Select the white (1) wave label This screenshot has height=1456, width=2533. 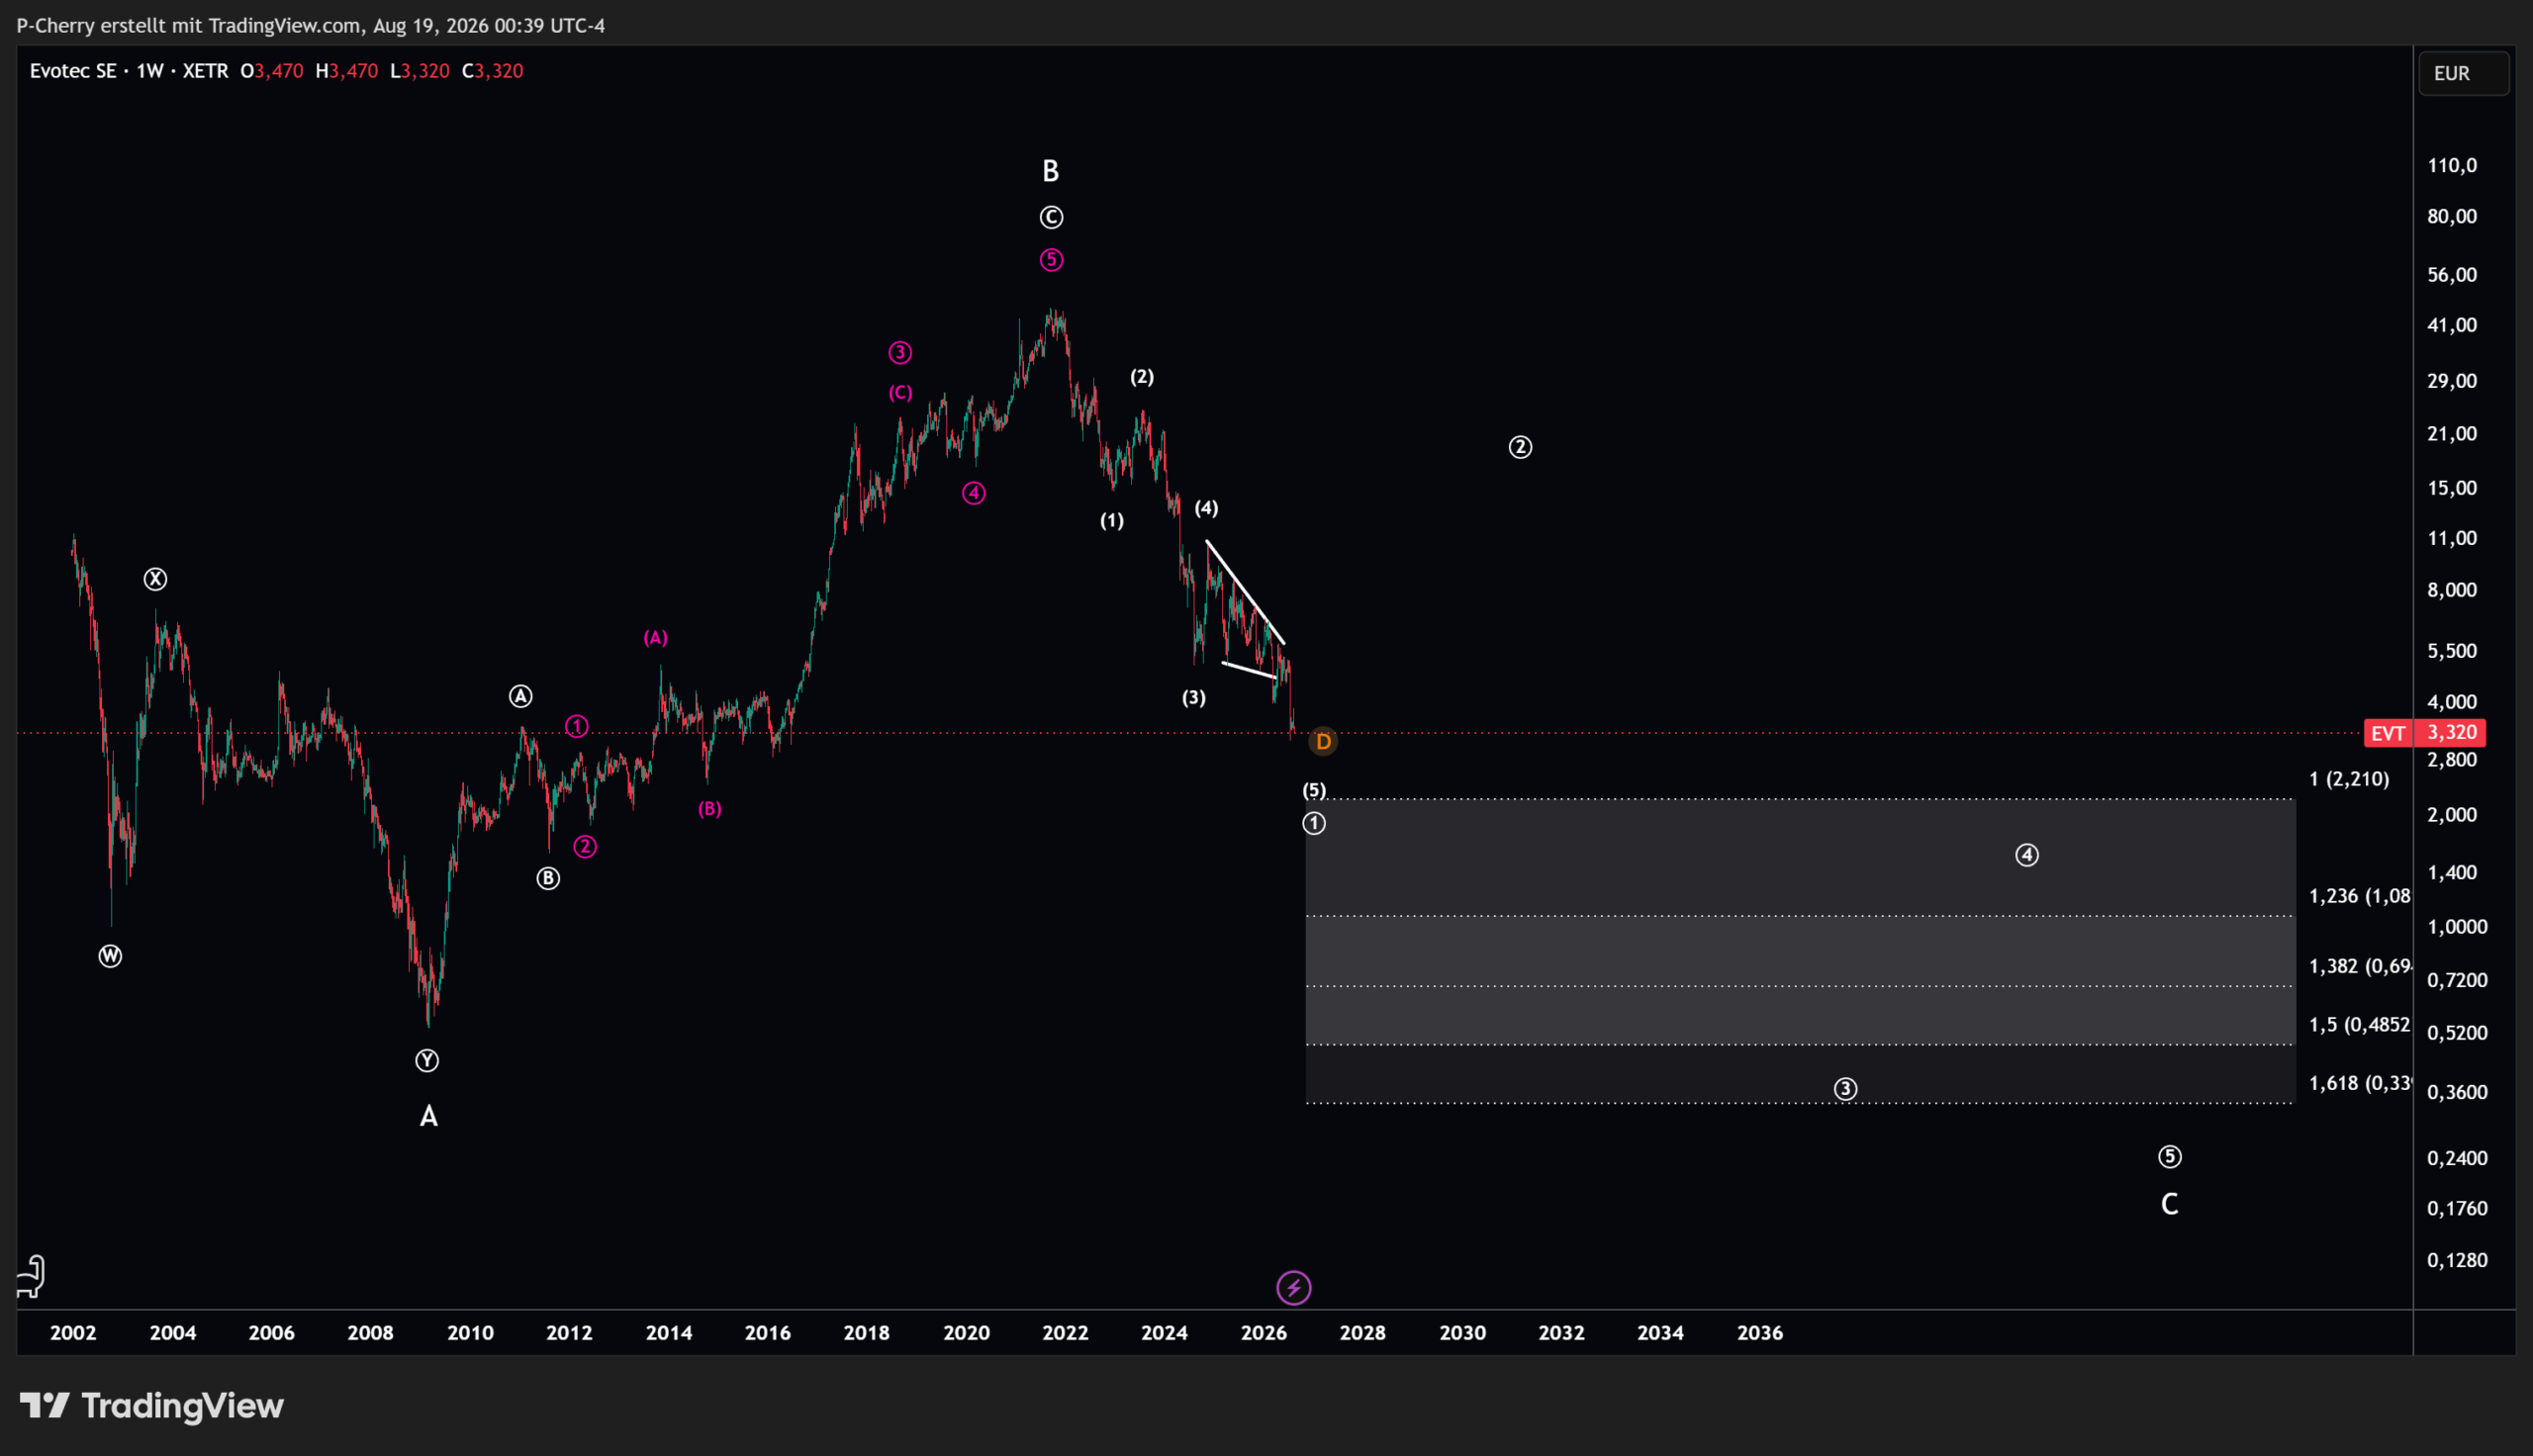click(x=1112, y=521)
